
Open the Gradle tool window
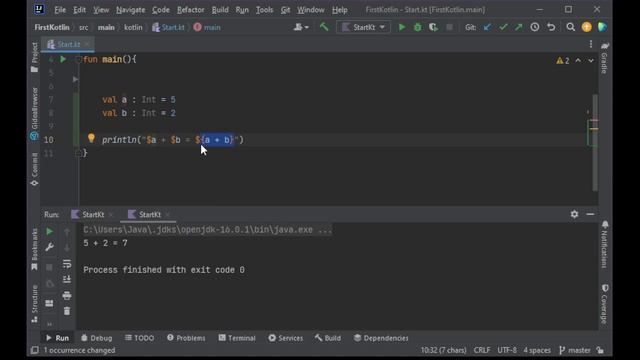coord(604,58)
